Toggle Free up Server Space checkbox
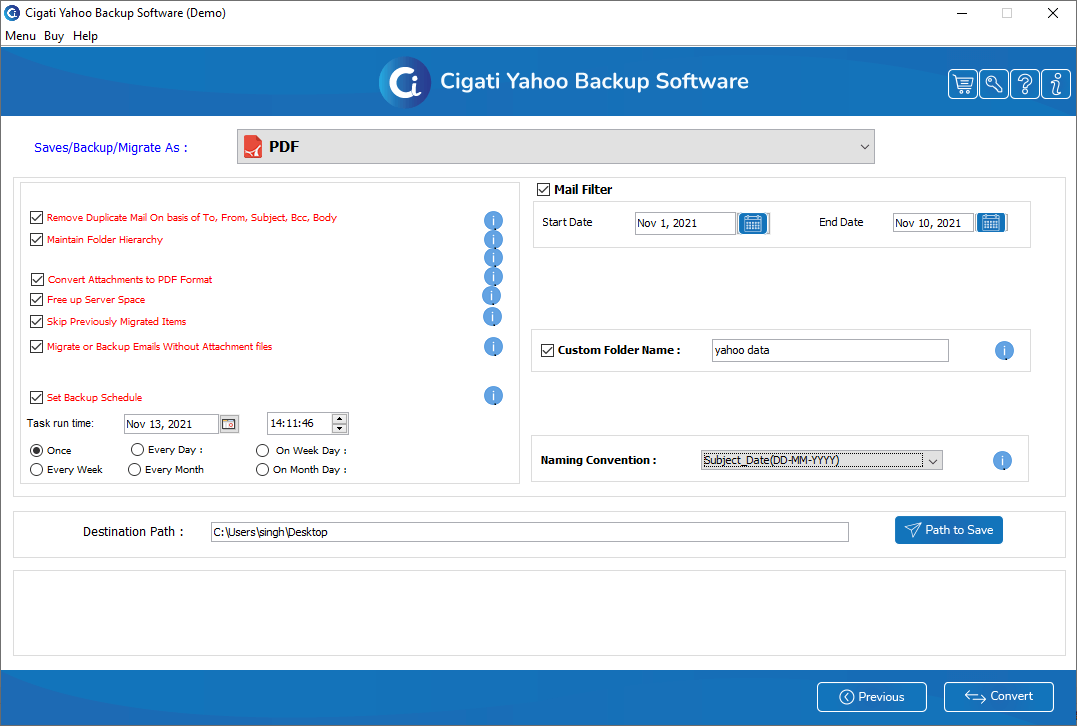The height and width of the screenshot is (726, 1077). coord(36,299)
